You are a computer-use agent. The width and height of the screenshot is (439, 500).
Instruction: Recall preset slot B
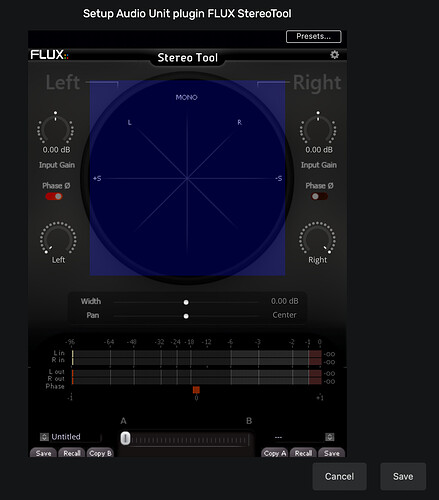click(x=303, y=453)
